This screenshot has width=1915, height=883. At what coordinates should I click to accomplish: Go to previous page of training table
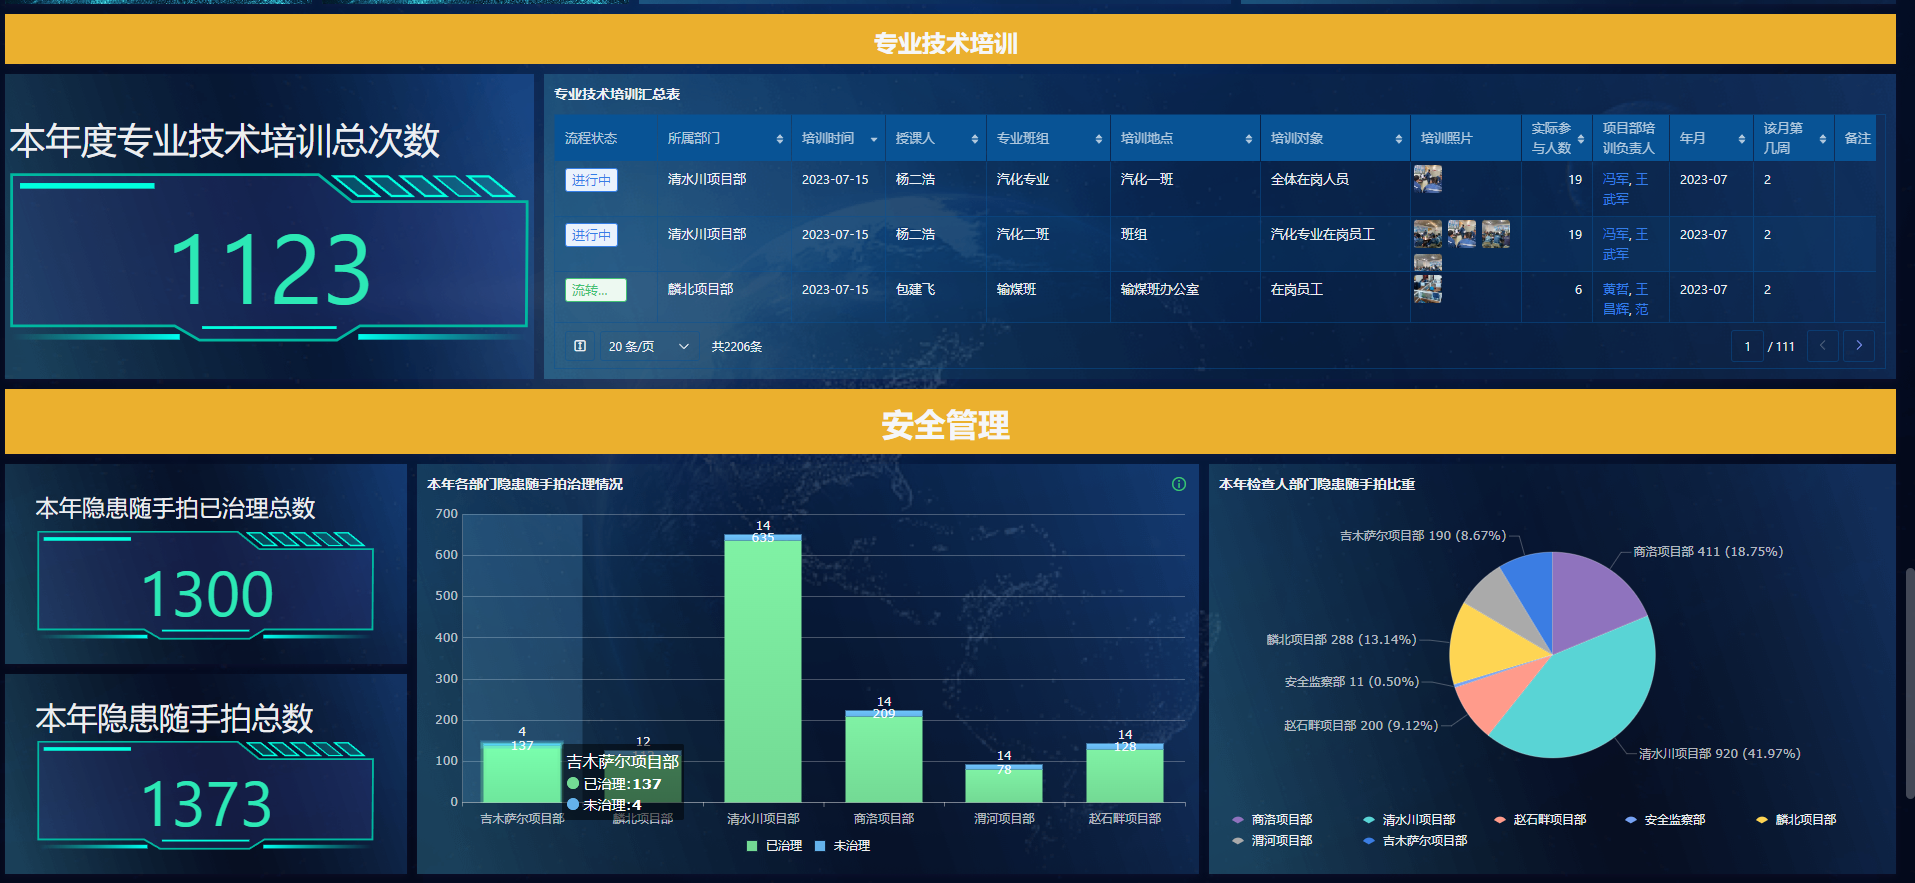point(1822,346)
